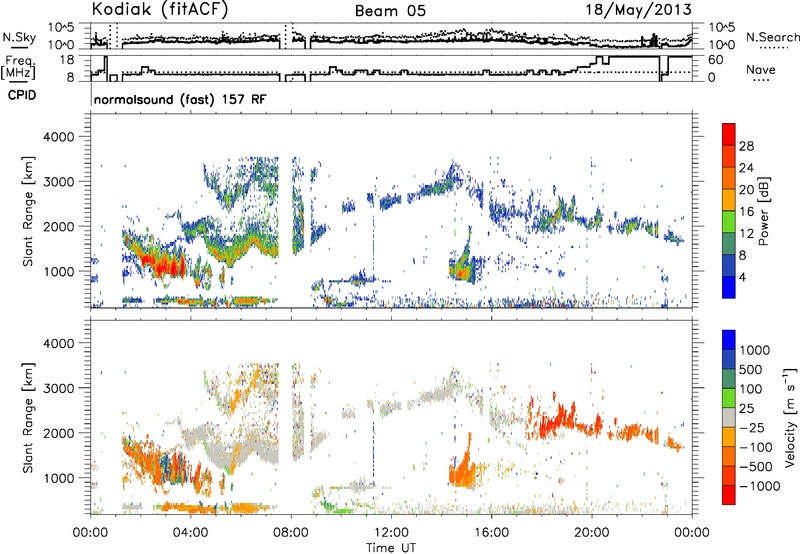Select the 'Beam 05' heading
The width and height of the screenshot is (800, 554).
click(x=390, y=11)
